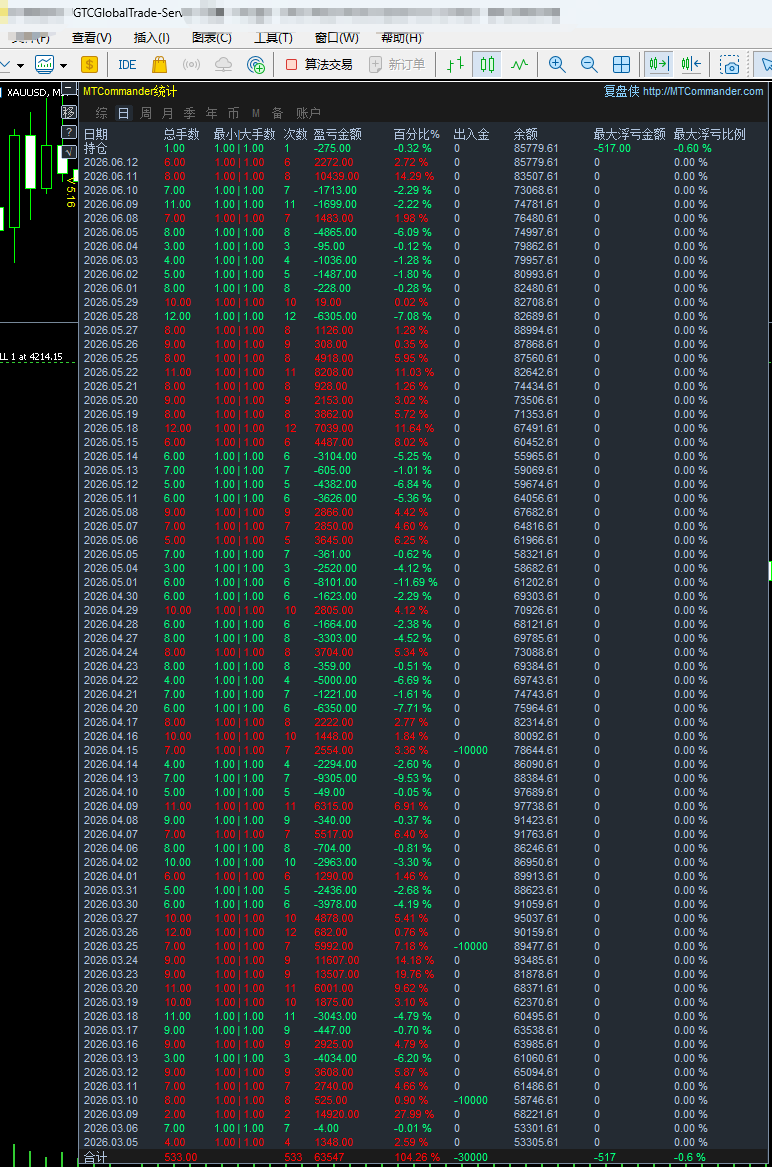Image resolution: width=772 pixels, height=1167 pixels.
Task: Click profit value 14920.00
Action: click(x=337, y=1114)
